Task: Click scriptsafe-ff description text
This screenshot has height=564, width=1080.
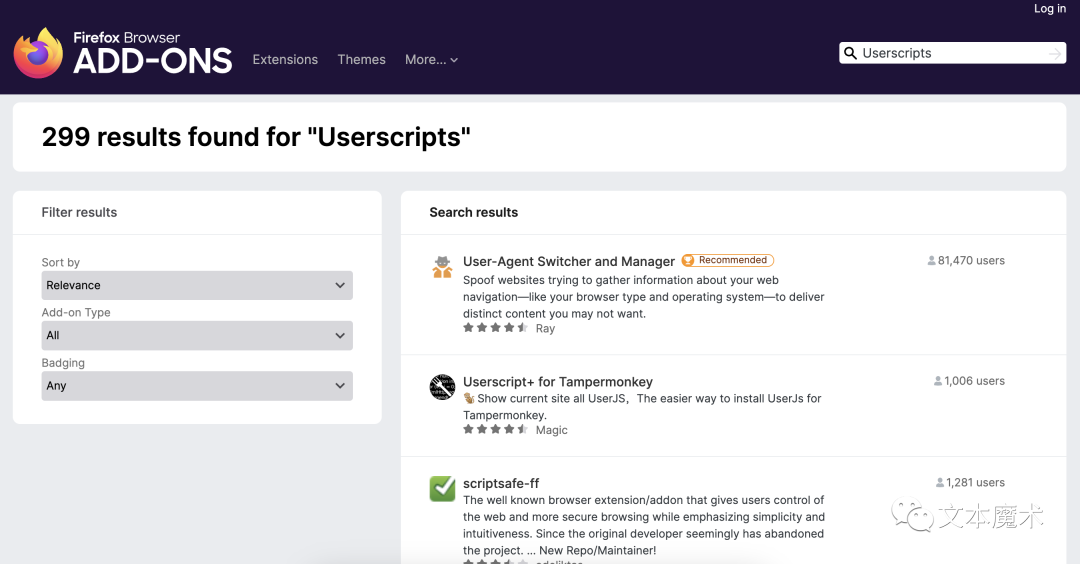Action: click(643, 525)
